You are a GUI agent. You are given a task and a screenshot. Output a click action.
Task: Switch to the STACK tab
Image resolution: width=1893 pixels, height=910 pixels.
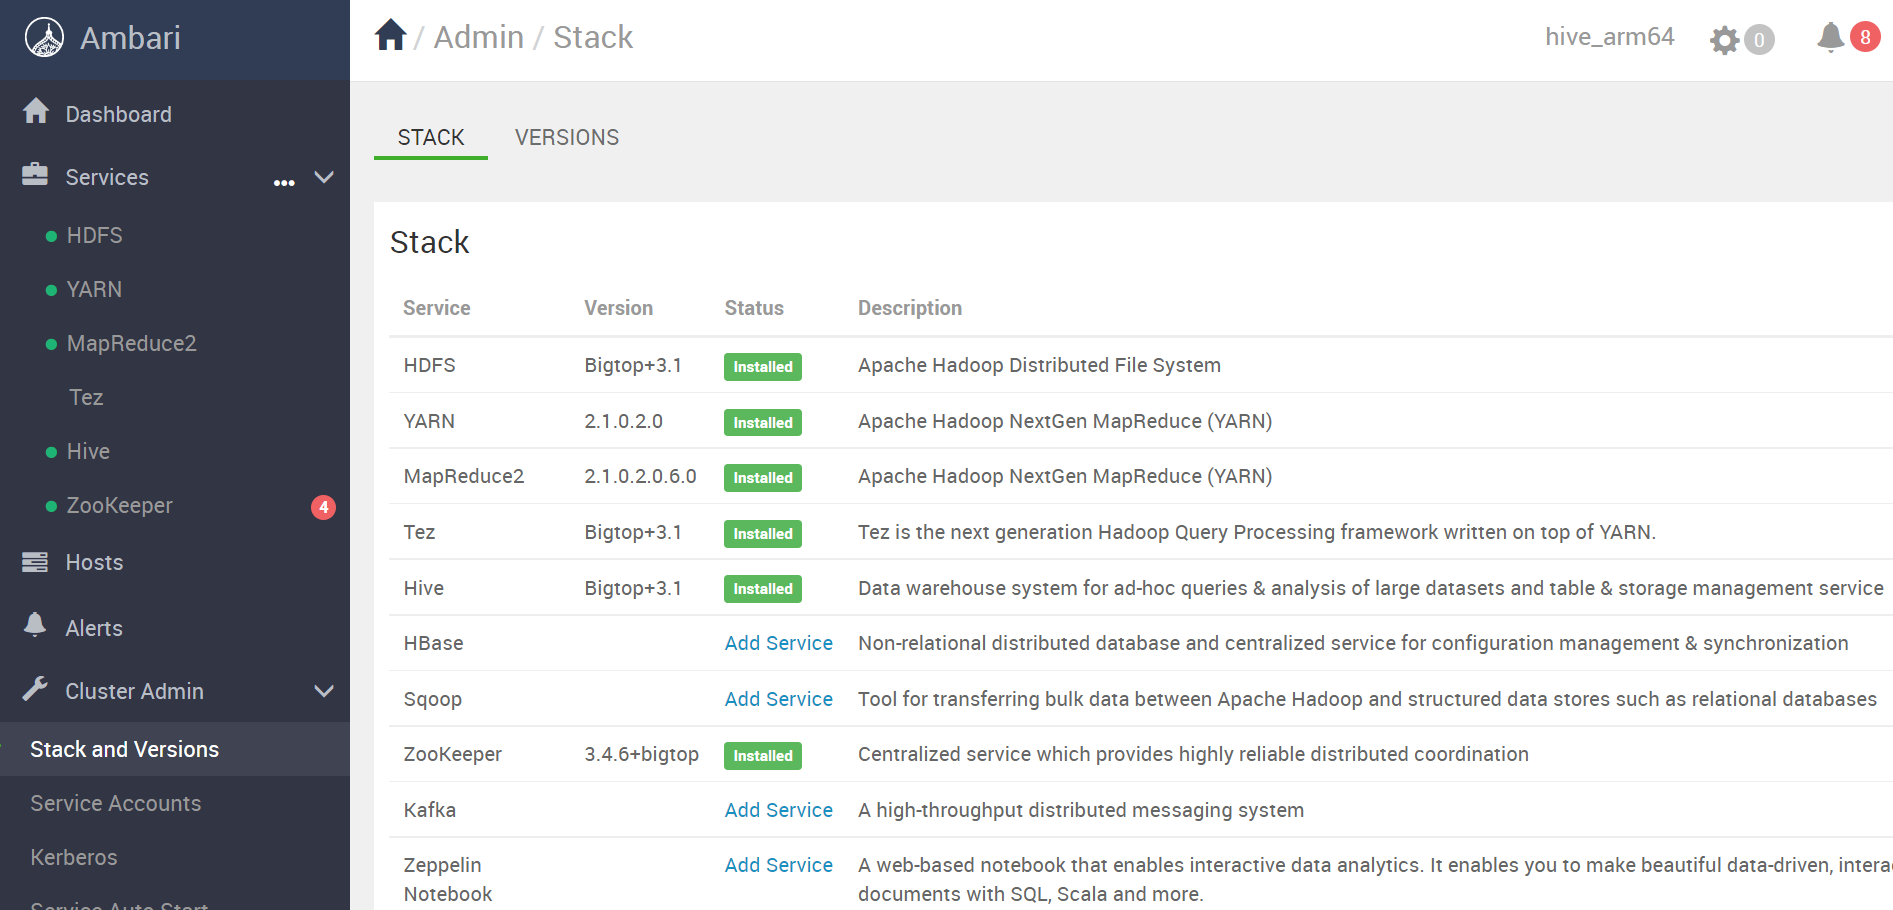tap(431, 137)
